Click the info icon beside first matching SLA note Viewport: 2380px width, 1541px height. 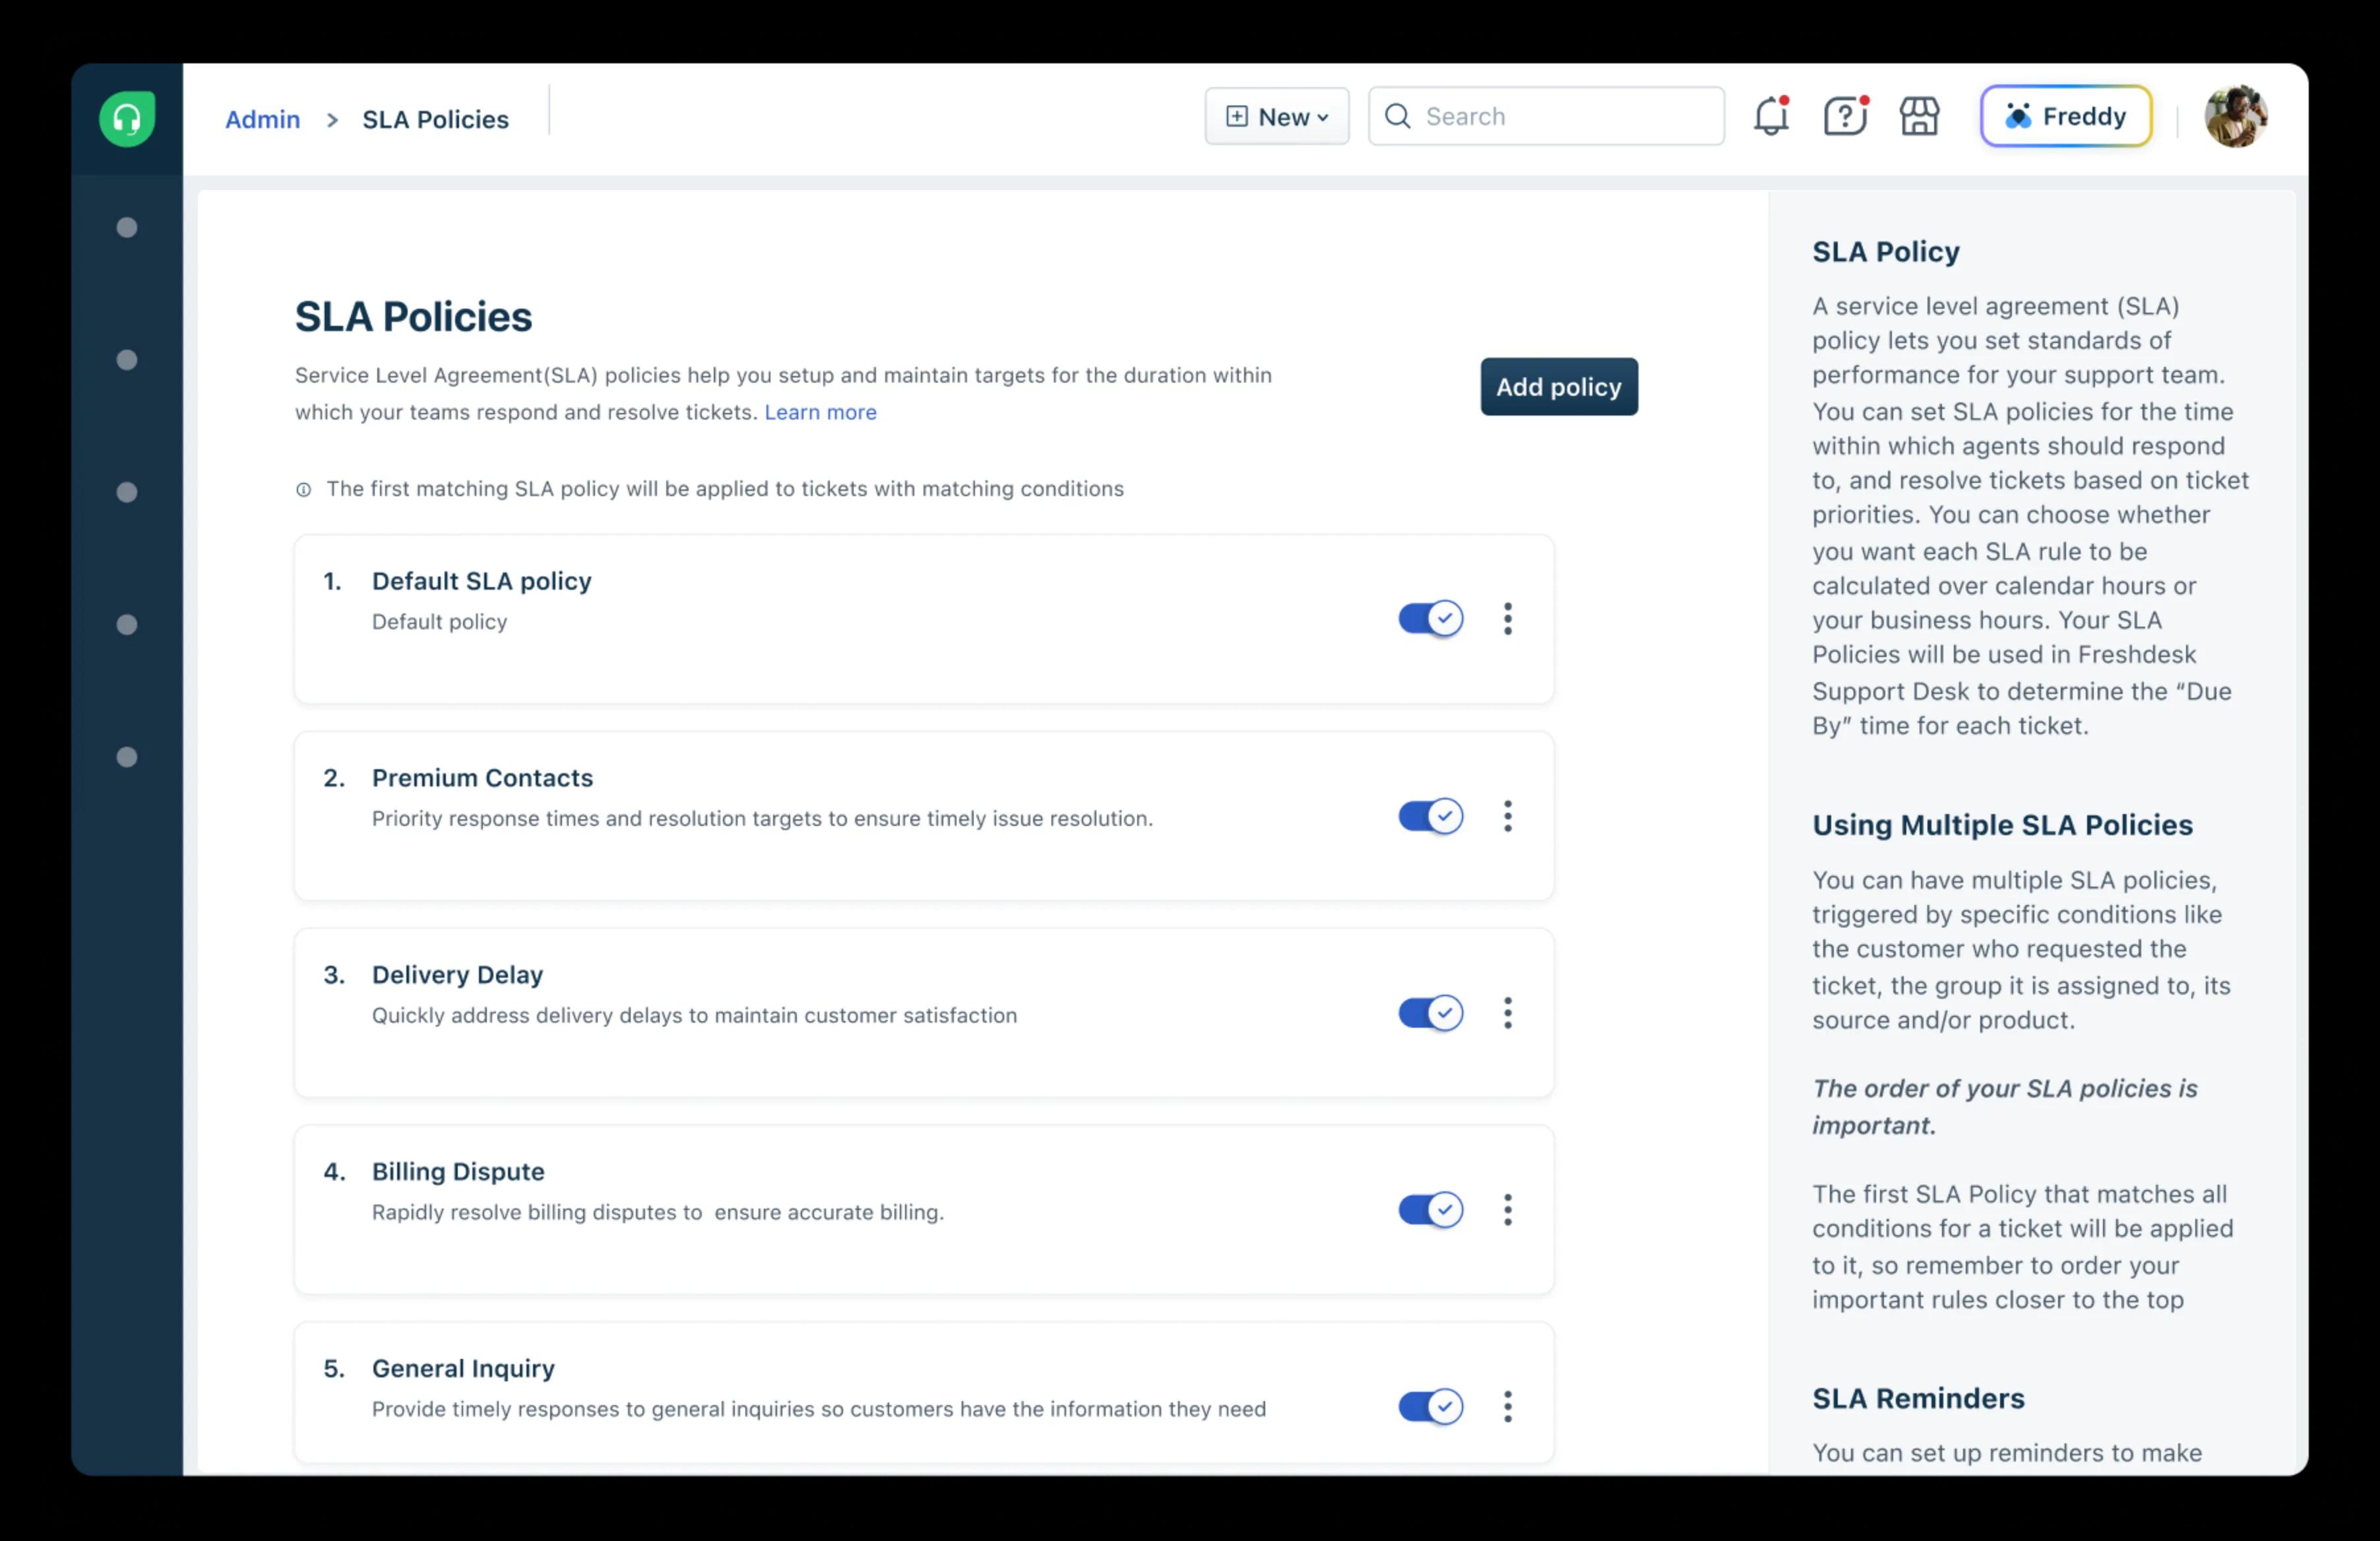click(x=303, y=489)
